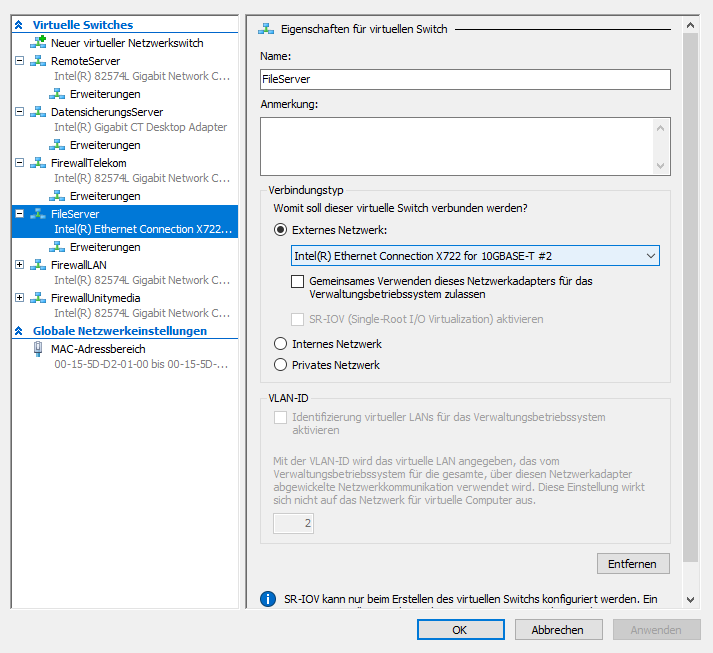Select Erweiterungen text under FileServer
This screenshot has height=653, width=713.
(105, 247)
